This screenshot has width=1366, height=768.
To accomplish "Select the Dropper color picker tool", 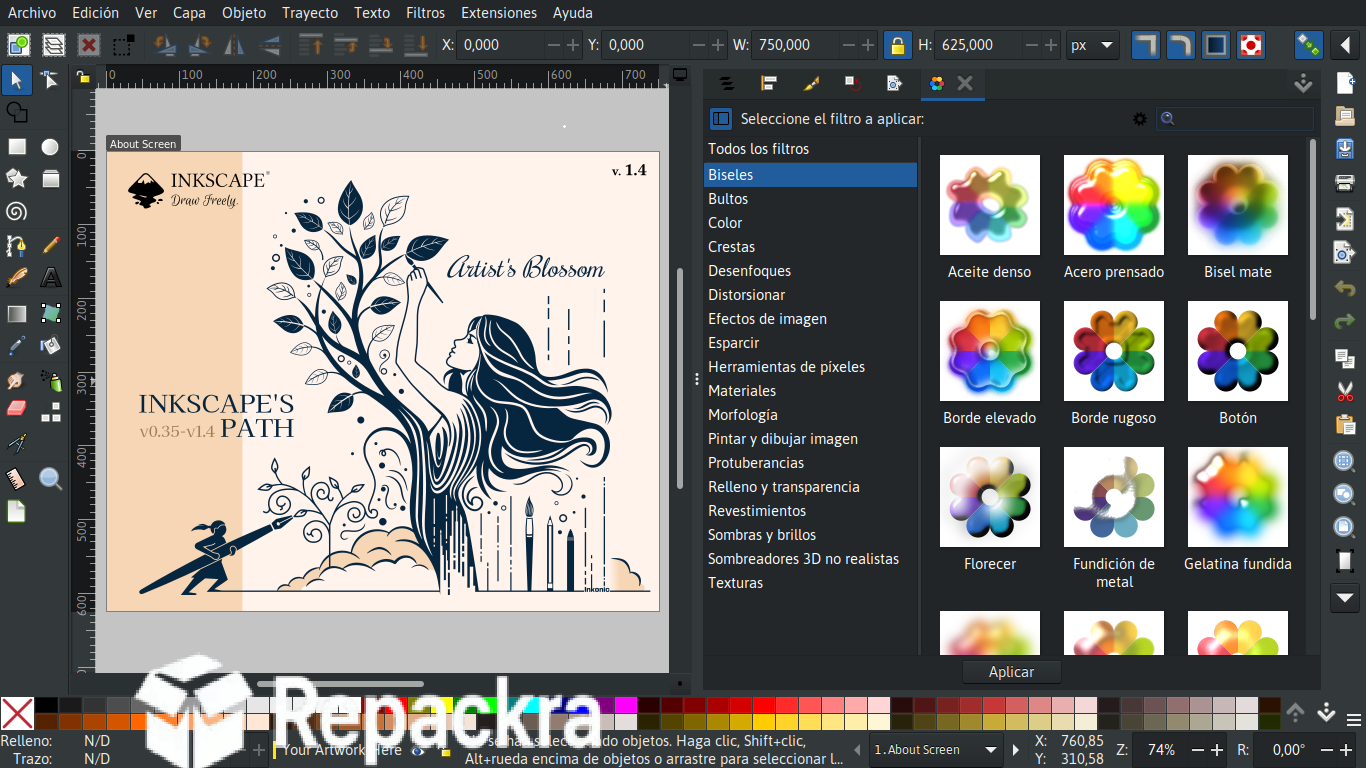I will pos(17,346).
